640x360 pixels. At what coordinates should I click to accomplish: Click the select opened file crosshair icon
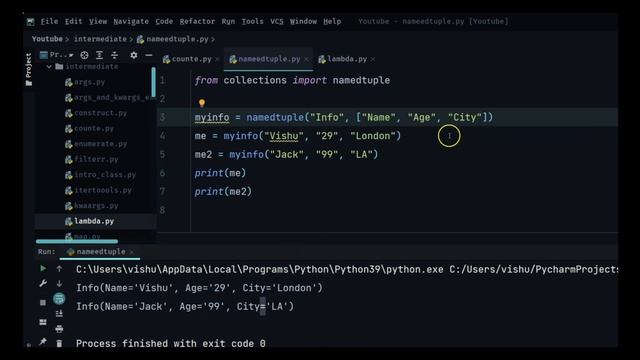(84, 55)
